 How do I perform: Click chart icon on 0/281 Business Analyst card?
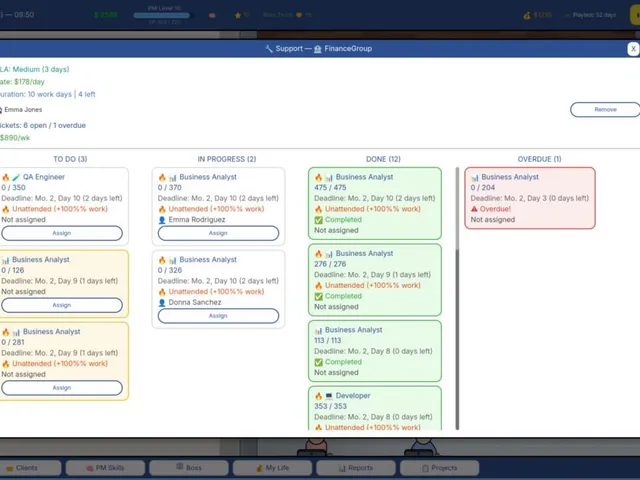(x=16, y=332)
